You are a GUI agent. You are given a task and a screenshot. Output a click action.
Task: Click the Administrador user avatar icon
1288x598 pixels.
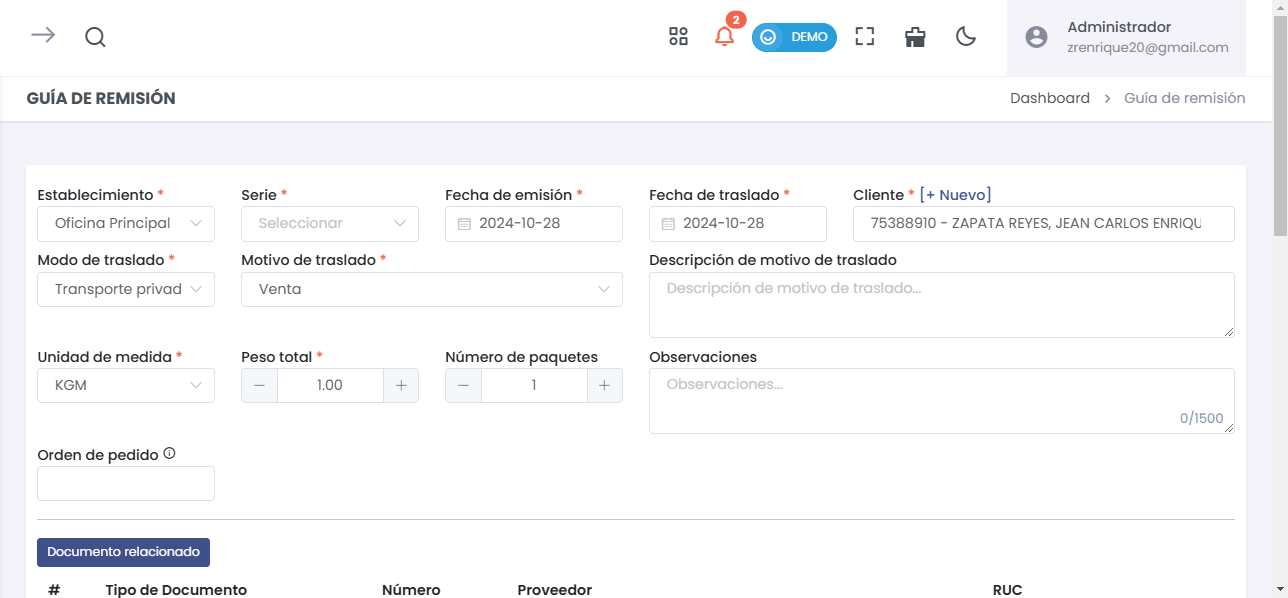pos(1035,37)
